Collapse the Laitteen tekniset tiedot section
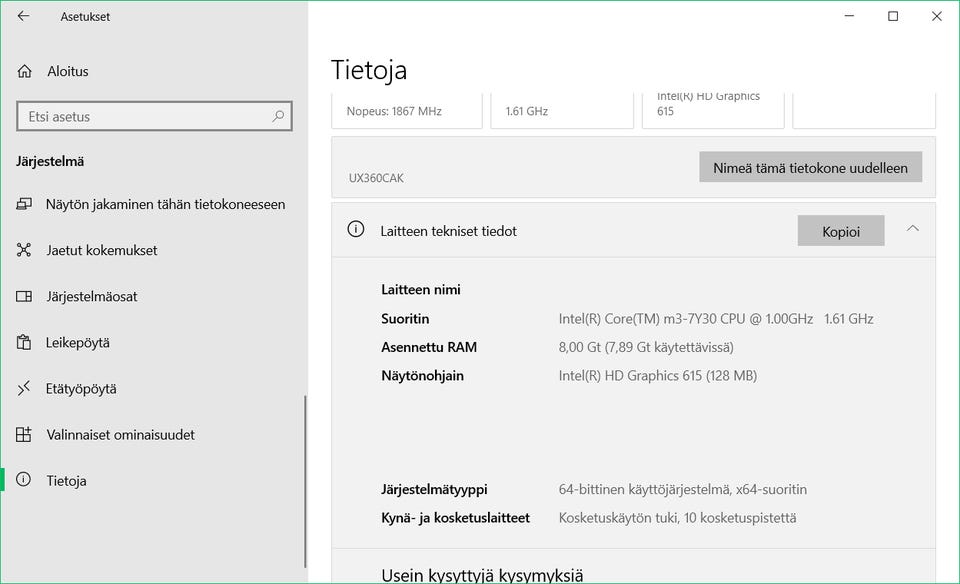Viewport: 960px width, 584px height. [x=912, y=229]
